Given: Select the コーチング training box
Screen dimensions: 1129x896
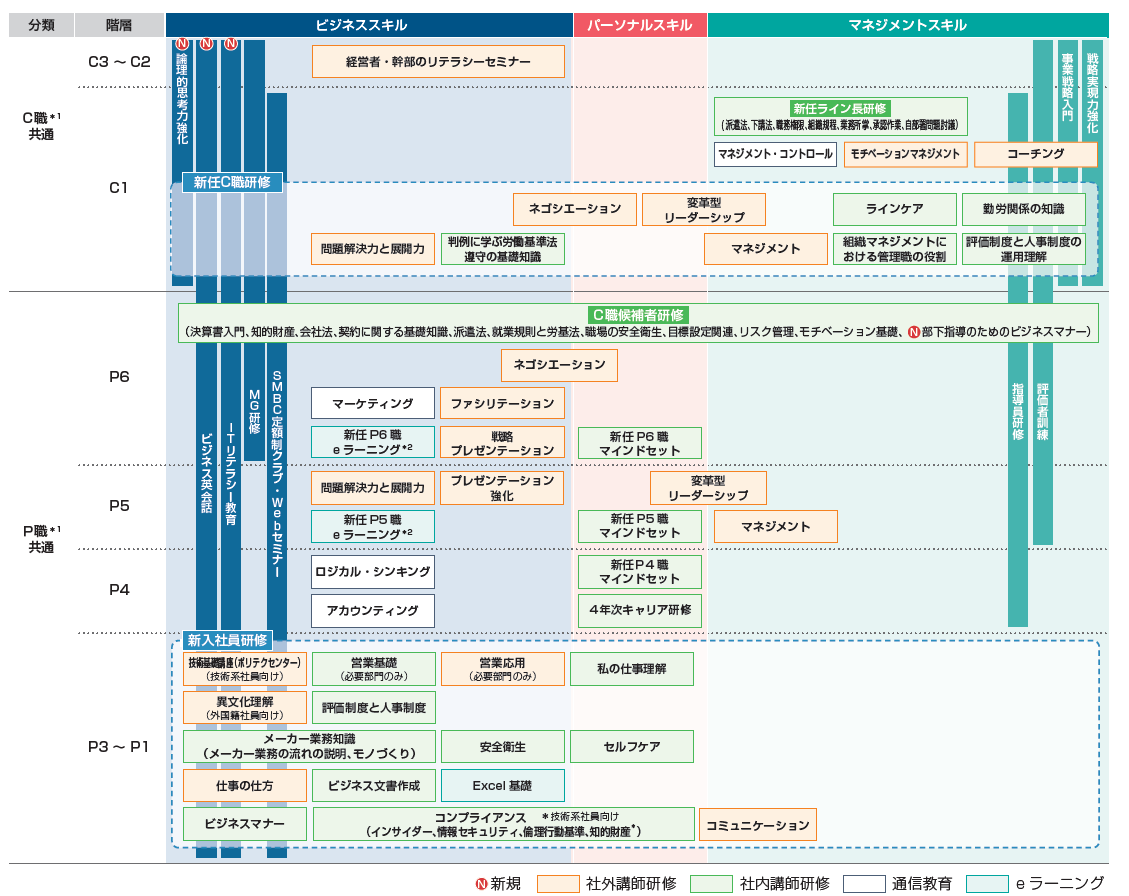Looking at the screenshot, I should [1035, 154].
